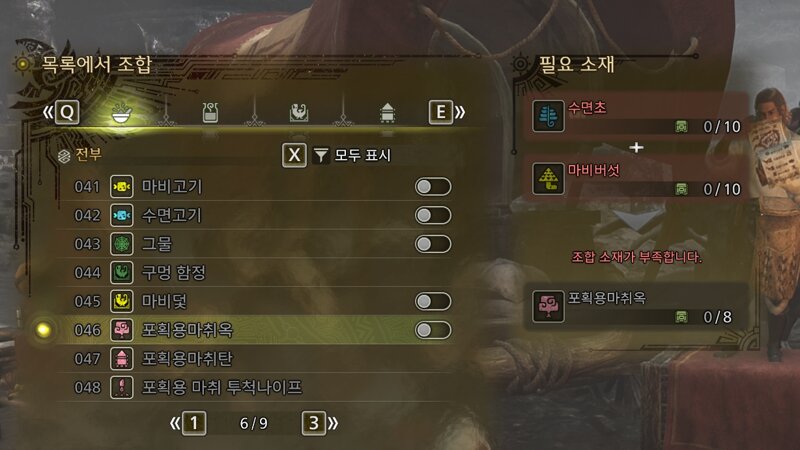Select the 그물 net item icon

tap(121, 244)
